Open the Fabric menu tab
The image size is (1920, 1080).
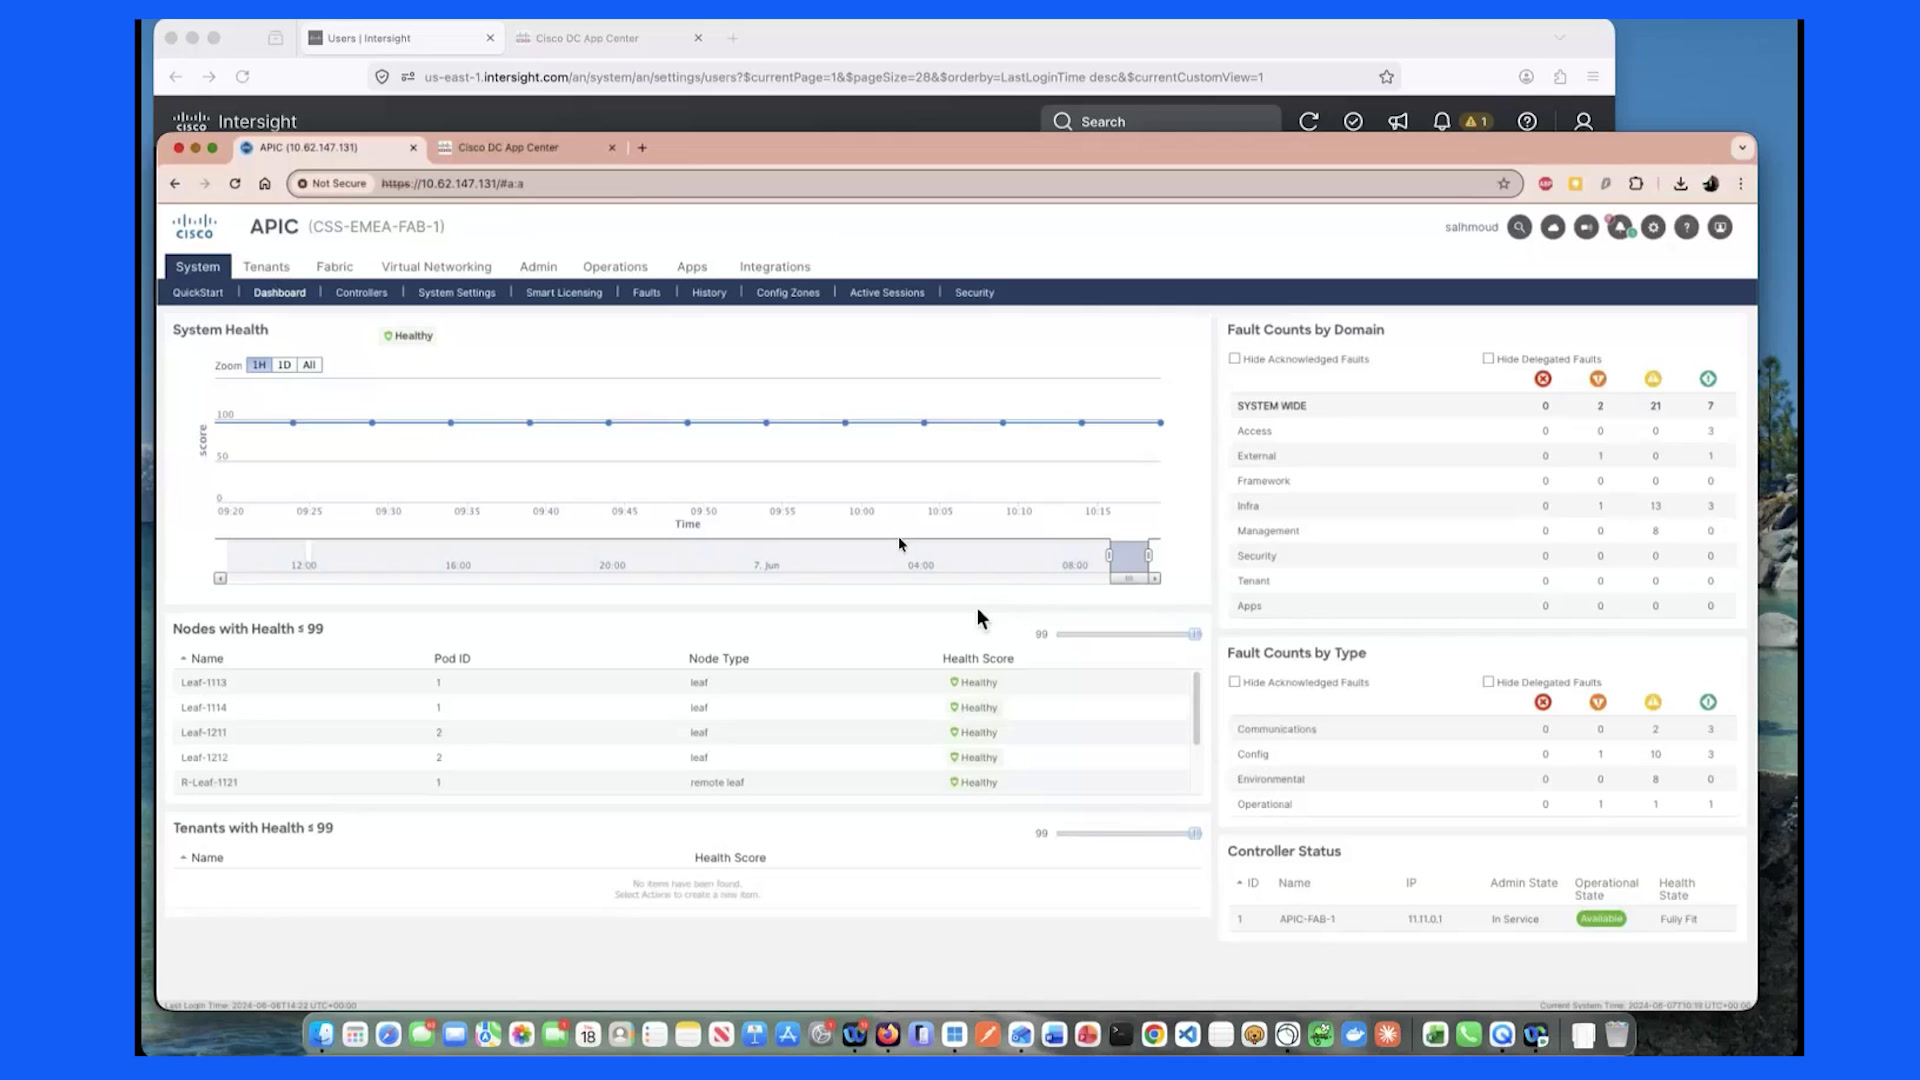335,267
